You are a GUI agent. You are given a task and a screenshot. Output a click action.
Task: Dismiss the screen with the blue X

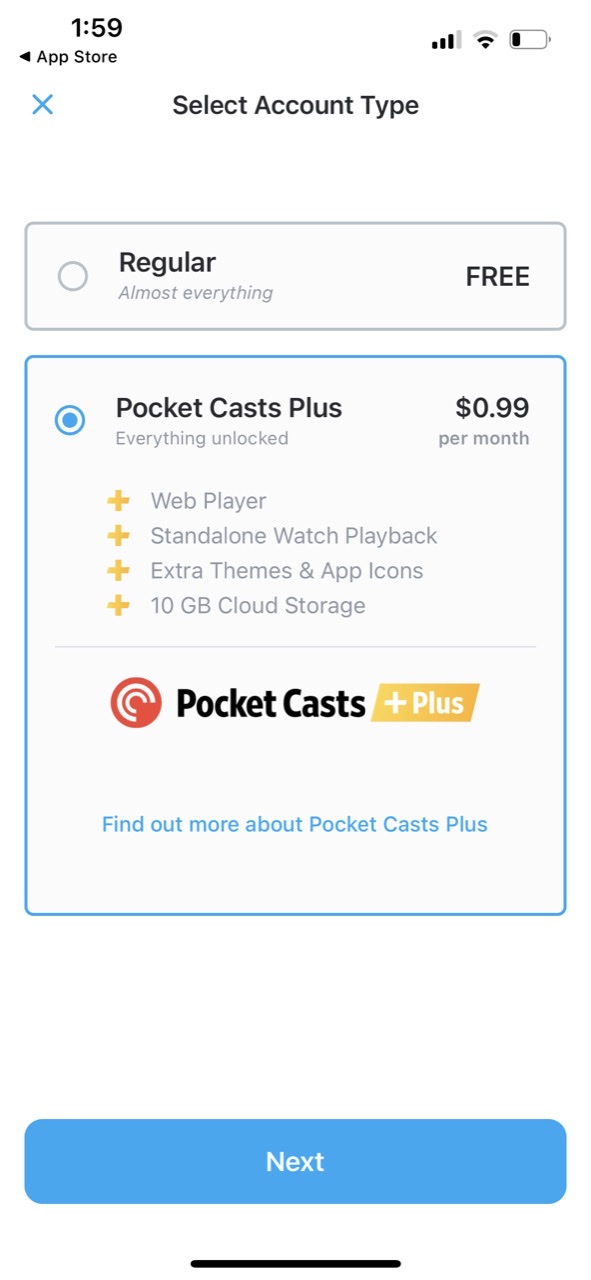point(42,104)
